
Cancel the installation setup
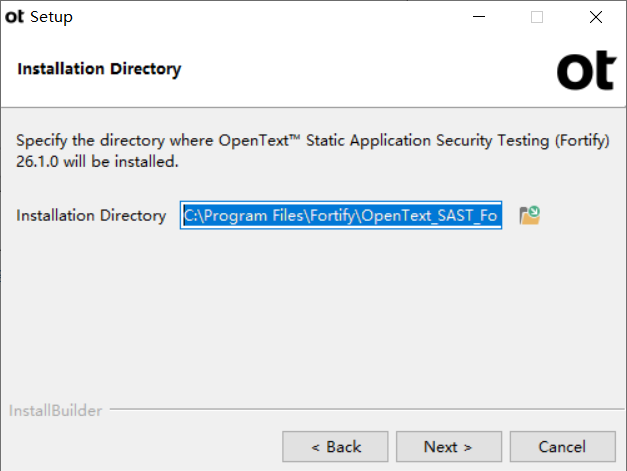pos(563,447)
